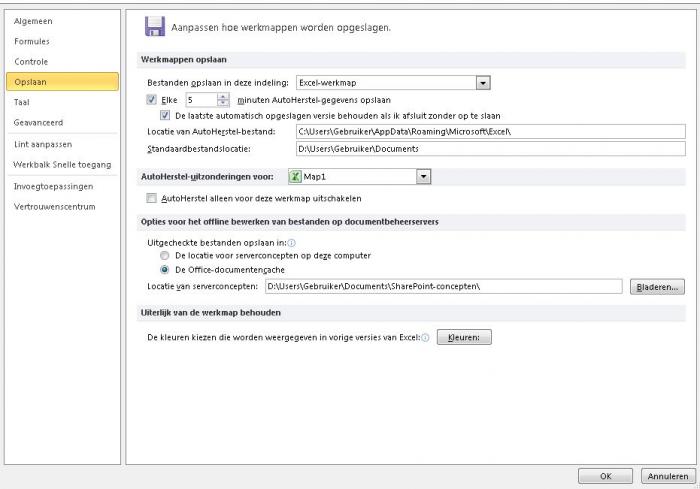
Task: Open the Map1 workbook dropdown
Action: point(424,177)
